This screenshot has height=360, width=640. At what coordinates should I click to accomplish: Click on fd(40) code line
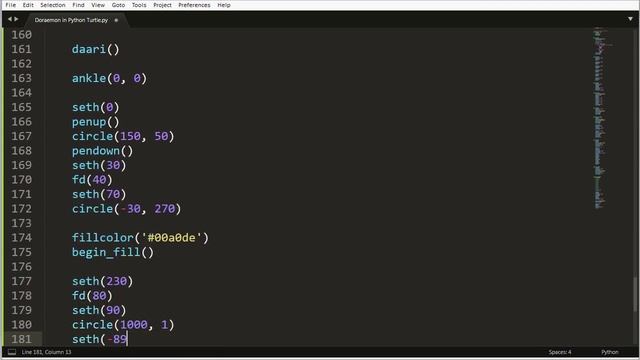point(92,180)
